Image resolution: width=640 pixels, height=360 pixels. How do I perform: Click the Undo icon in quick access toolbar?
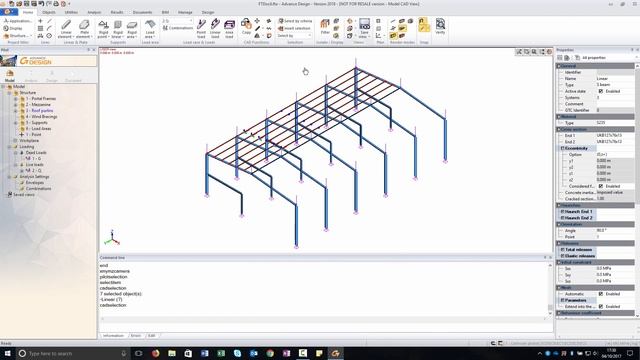(41, 4)
